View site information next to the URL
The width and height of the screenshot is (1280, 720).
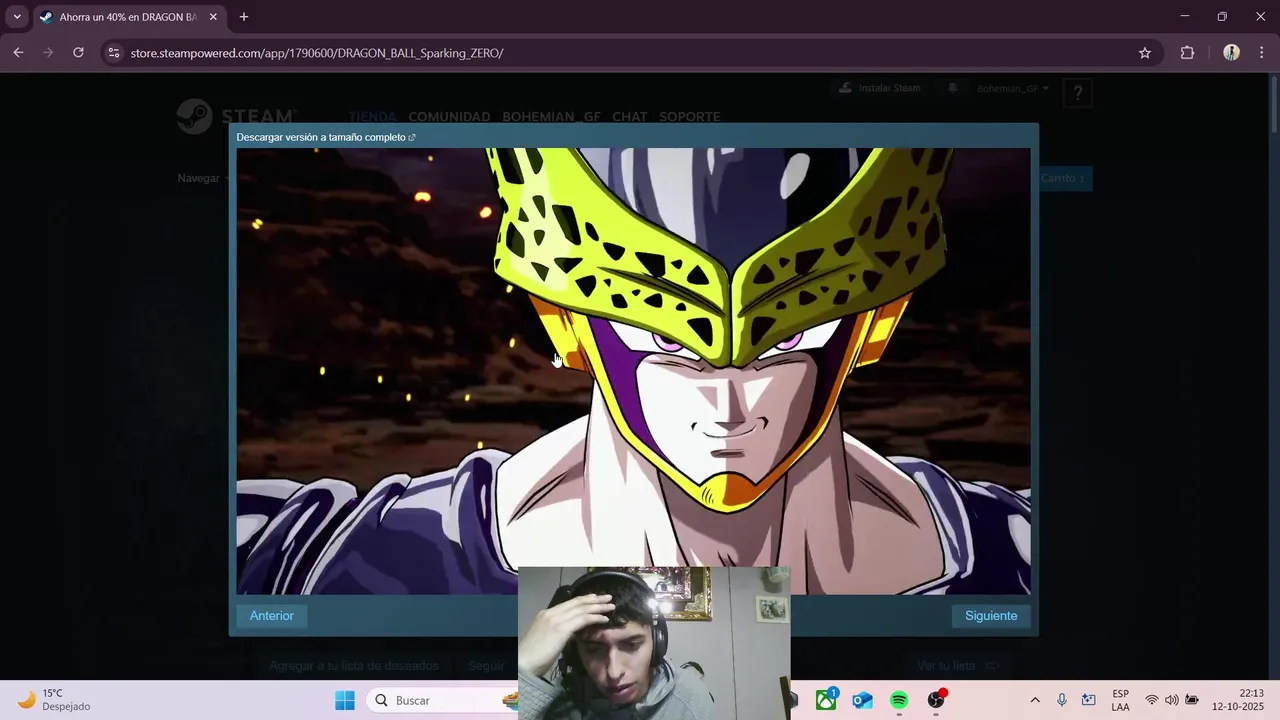[113, 53]
